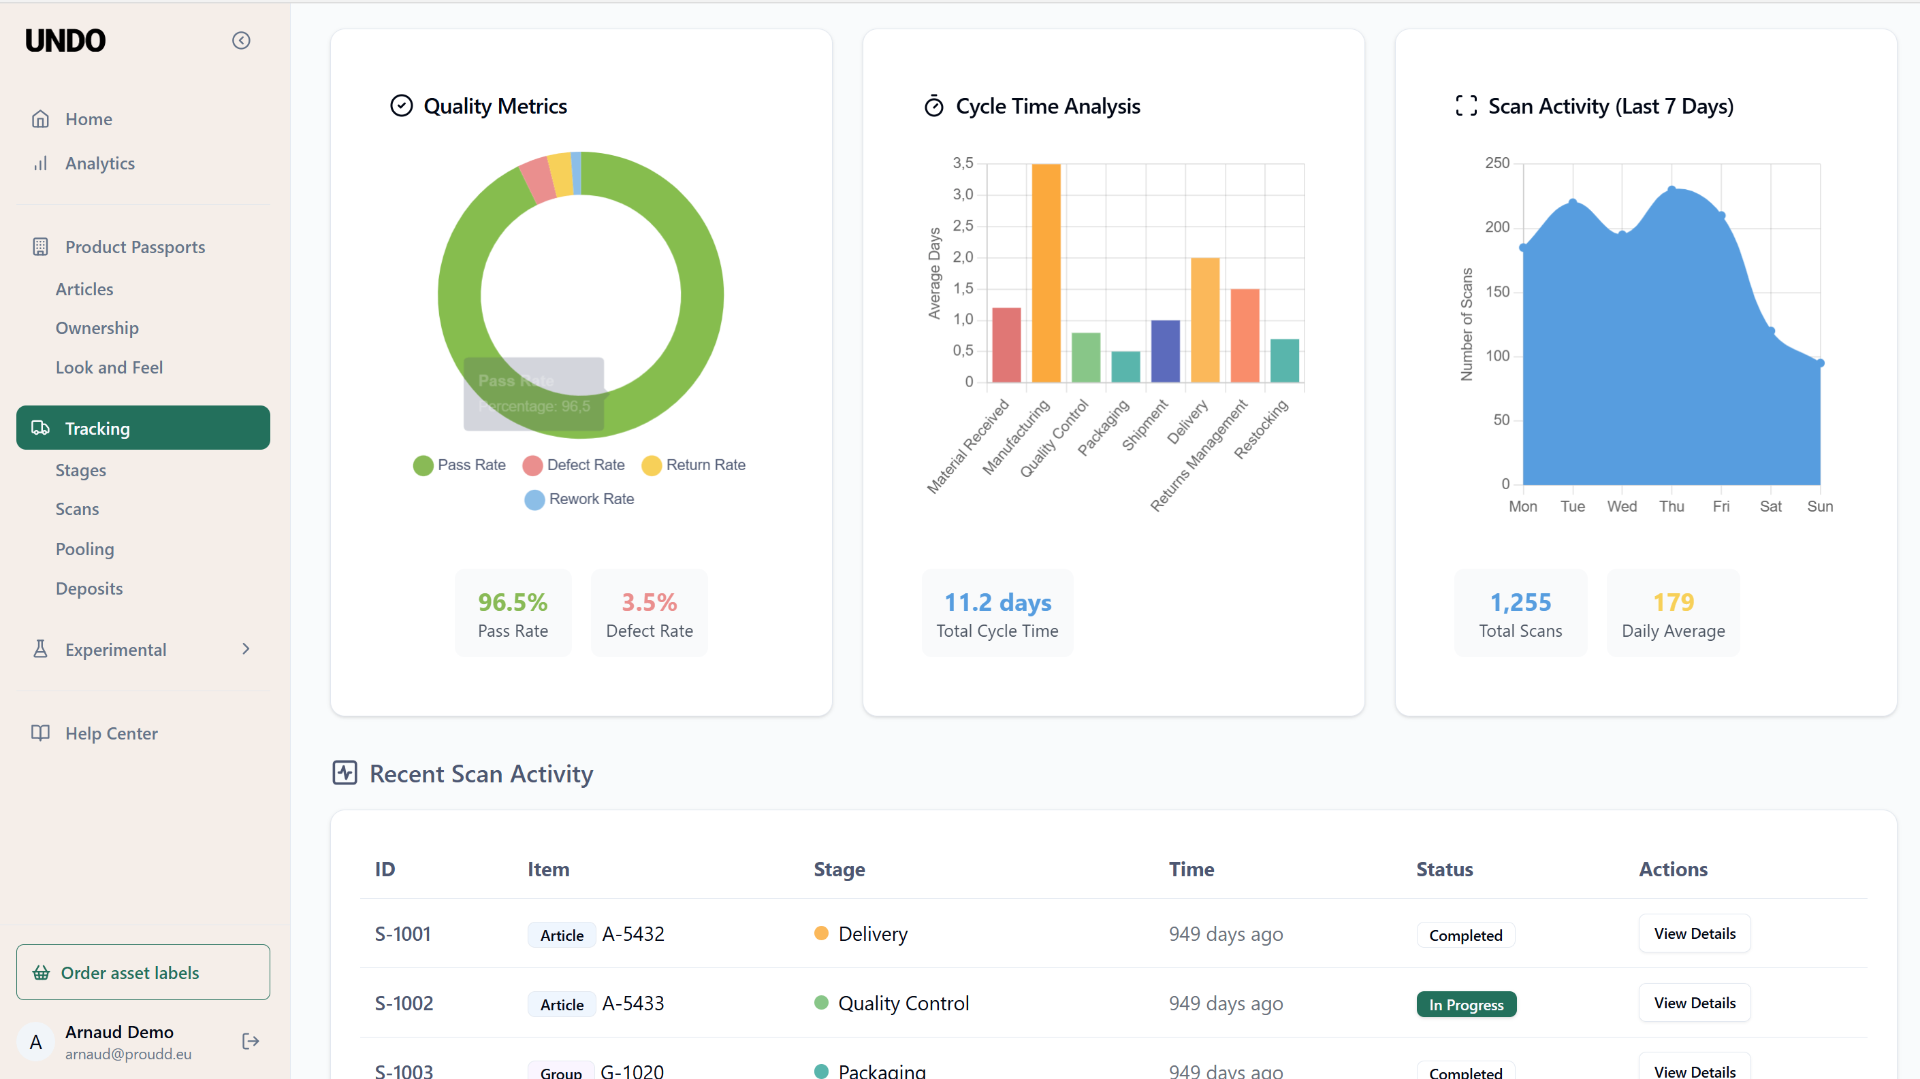The image size is (1920, 1079).
Task: Click the Recent Scan Activity pulse icon
Action: pyautogui.click(x=345, y=773)
